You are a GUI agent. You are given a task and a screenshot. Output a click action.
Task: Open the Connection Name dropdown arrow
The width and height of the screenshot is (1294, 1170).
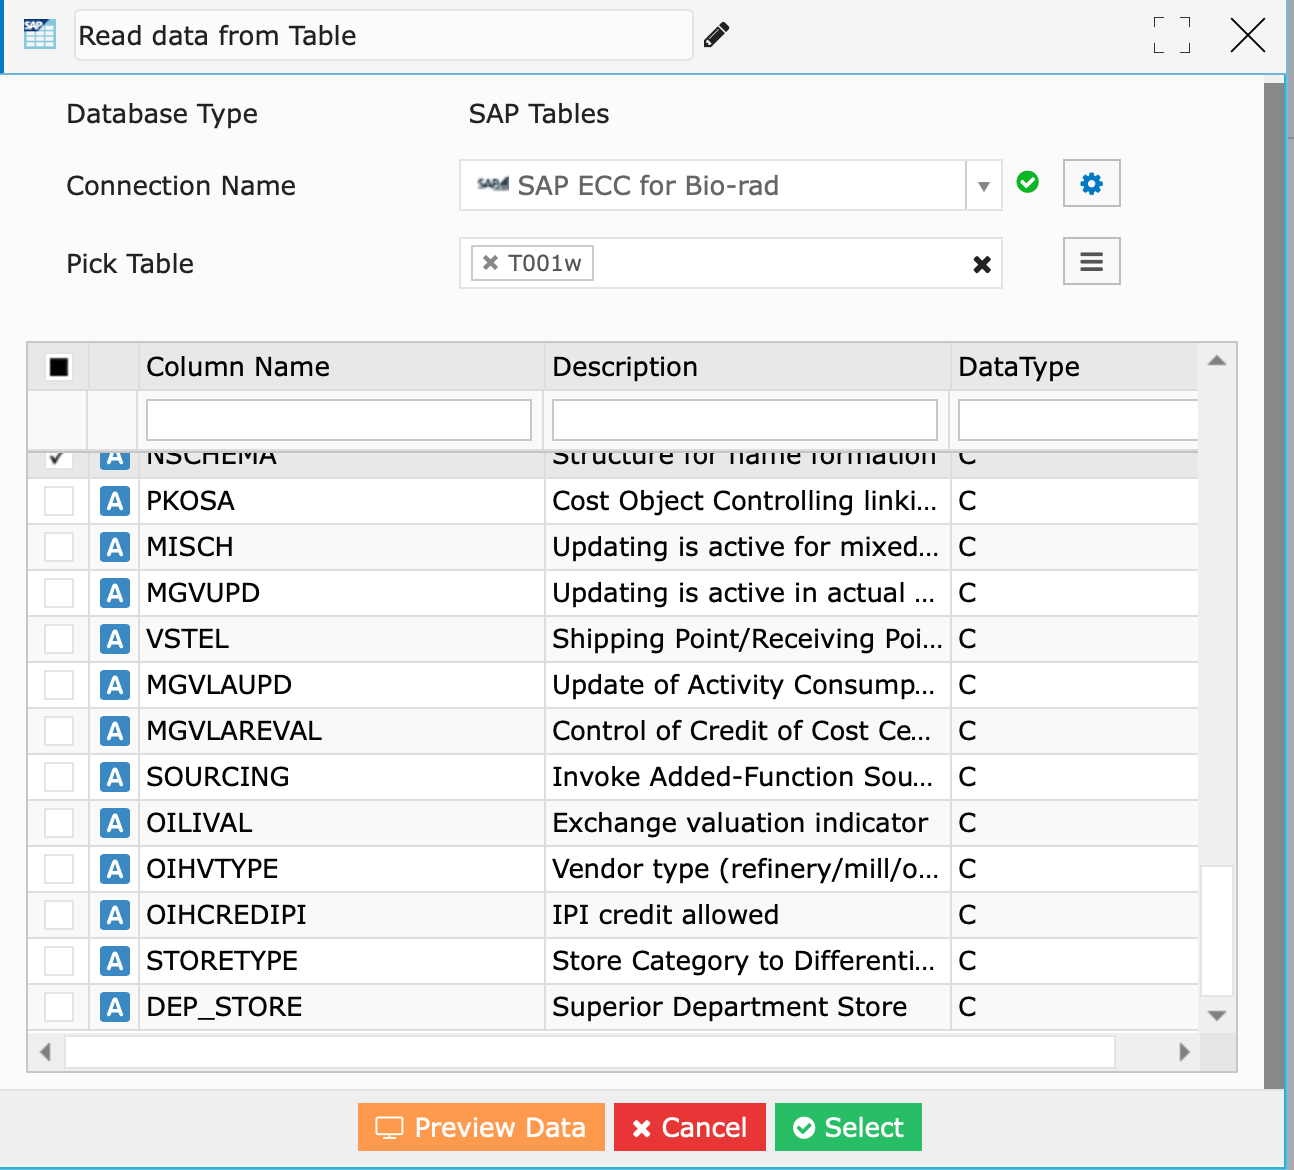(983, 186)
